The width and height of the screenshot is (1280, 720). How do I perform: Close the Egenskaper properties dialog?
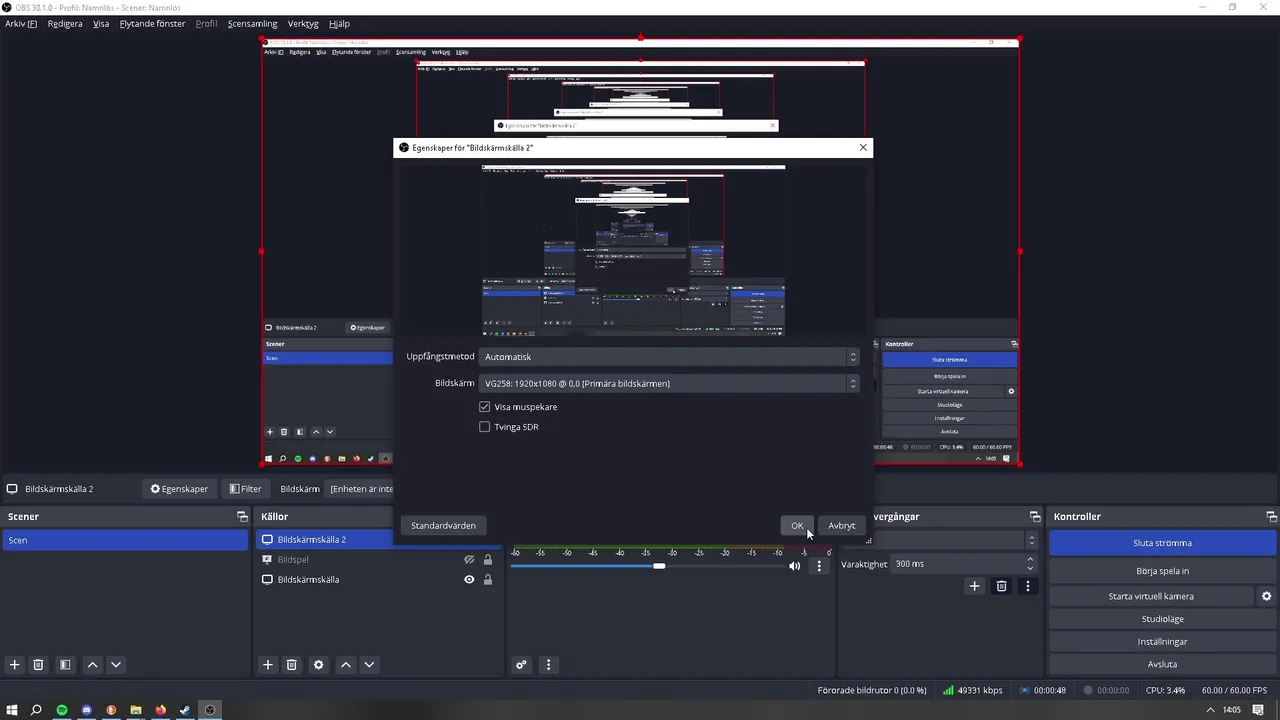pyautogui.click(x=863, y=148)
